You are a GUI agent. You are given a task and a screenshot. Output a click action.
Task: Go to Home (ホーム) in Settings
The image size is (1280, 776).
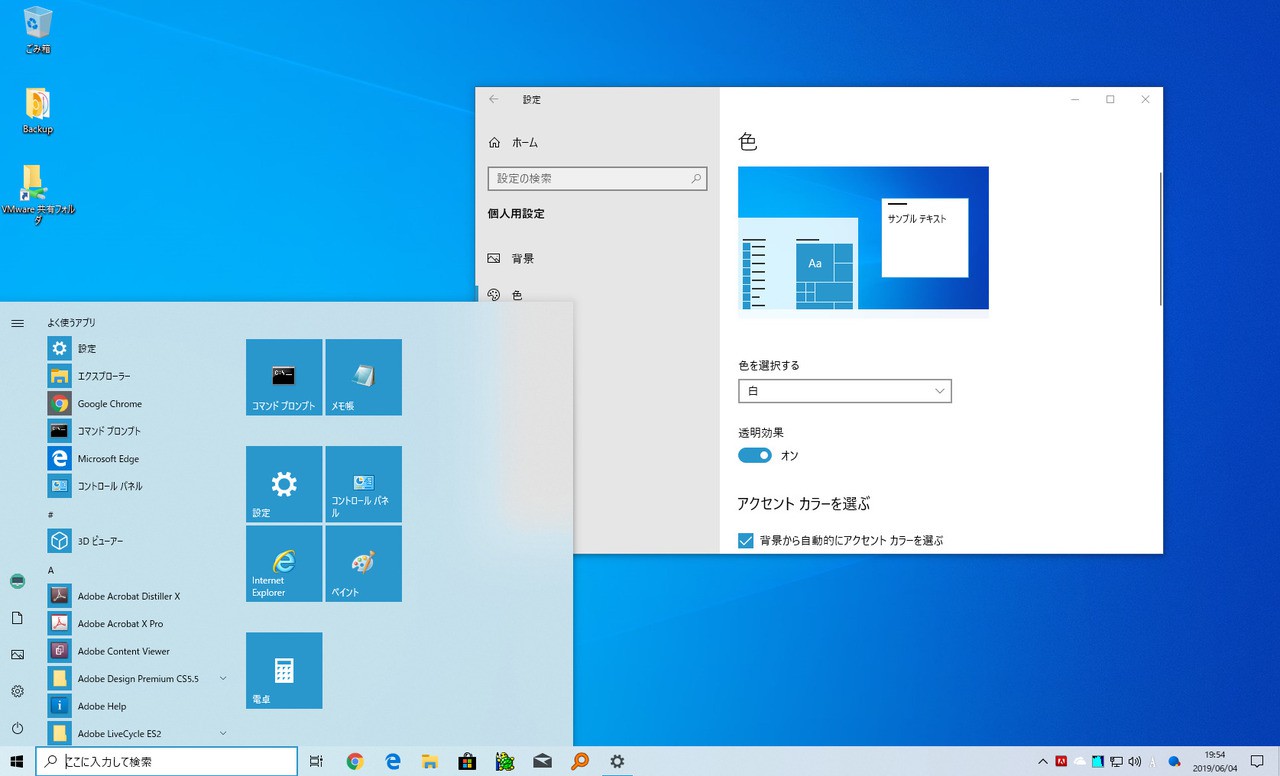(524, 143)
